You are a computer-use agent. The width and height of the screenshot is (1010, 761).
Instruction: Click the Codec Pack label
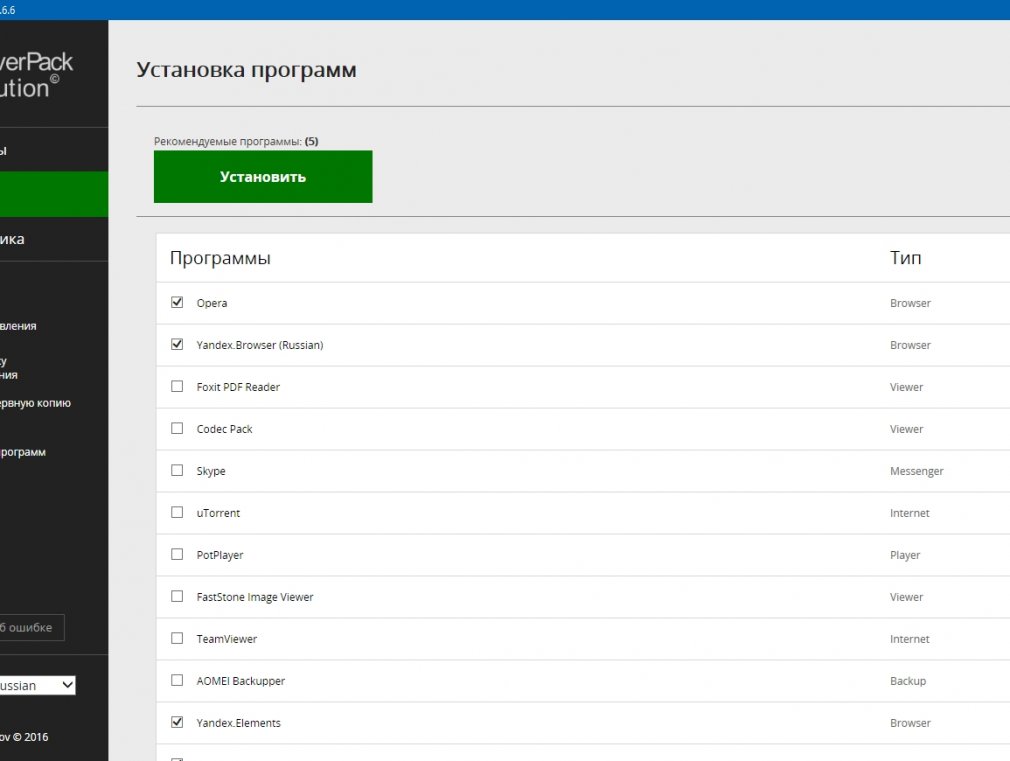(x=224, y=429)
